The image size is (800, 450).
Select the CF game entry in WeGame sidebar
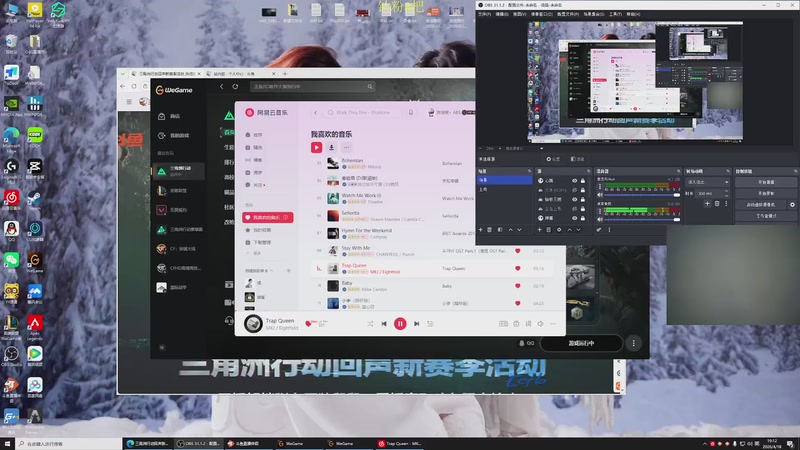pos(177,249)
